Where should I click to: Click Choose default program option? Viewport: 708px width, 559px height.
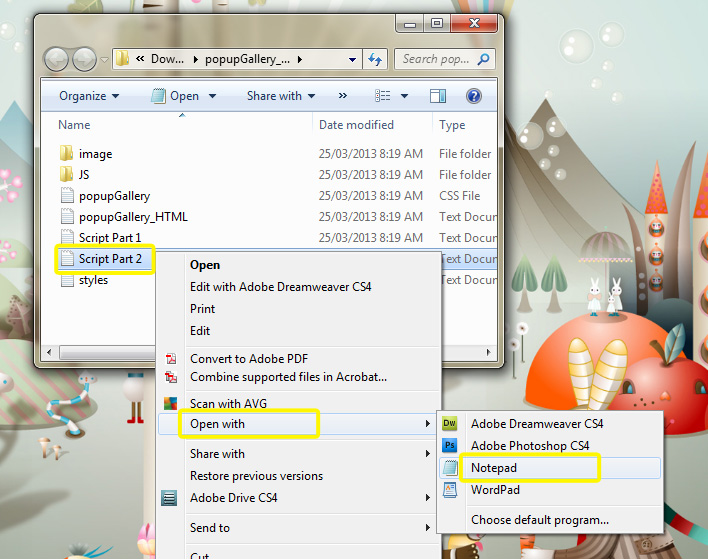click(x=540, y=520)
